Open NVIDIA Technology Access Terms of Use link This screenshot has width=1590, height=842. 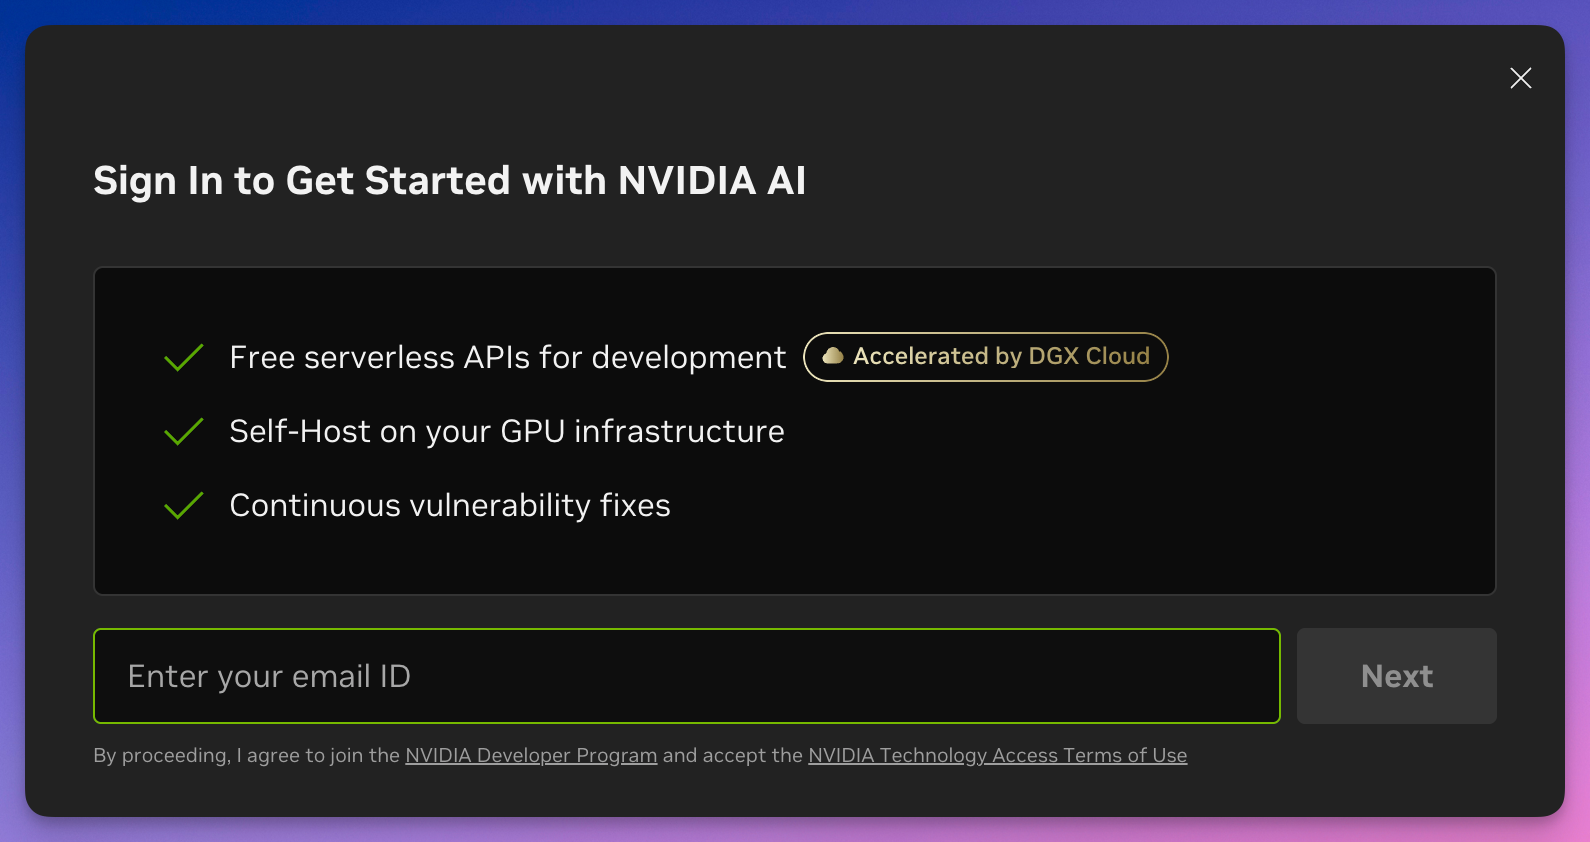[x=997, y=755]
